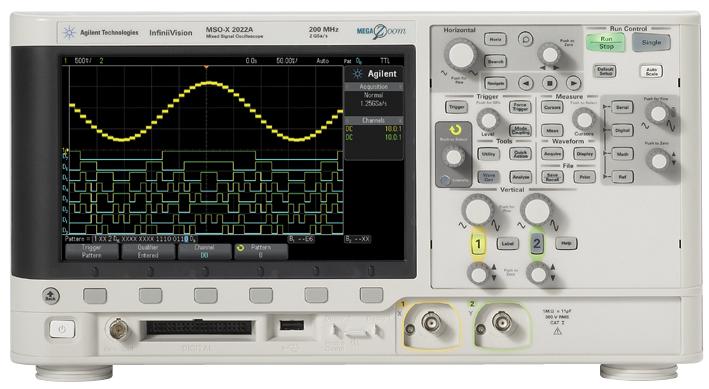Select the probe compensation terminals
Screen dimensions: 709x389
(357, 332)
